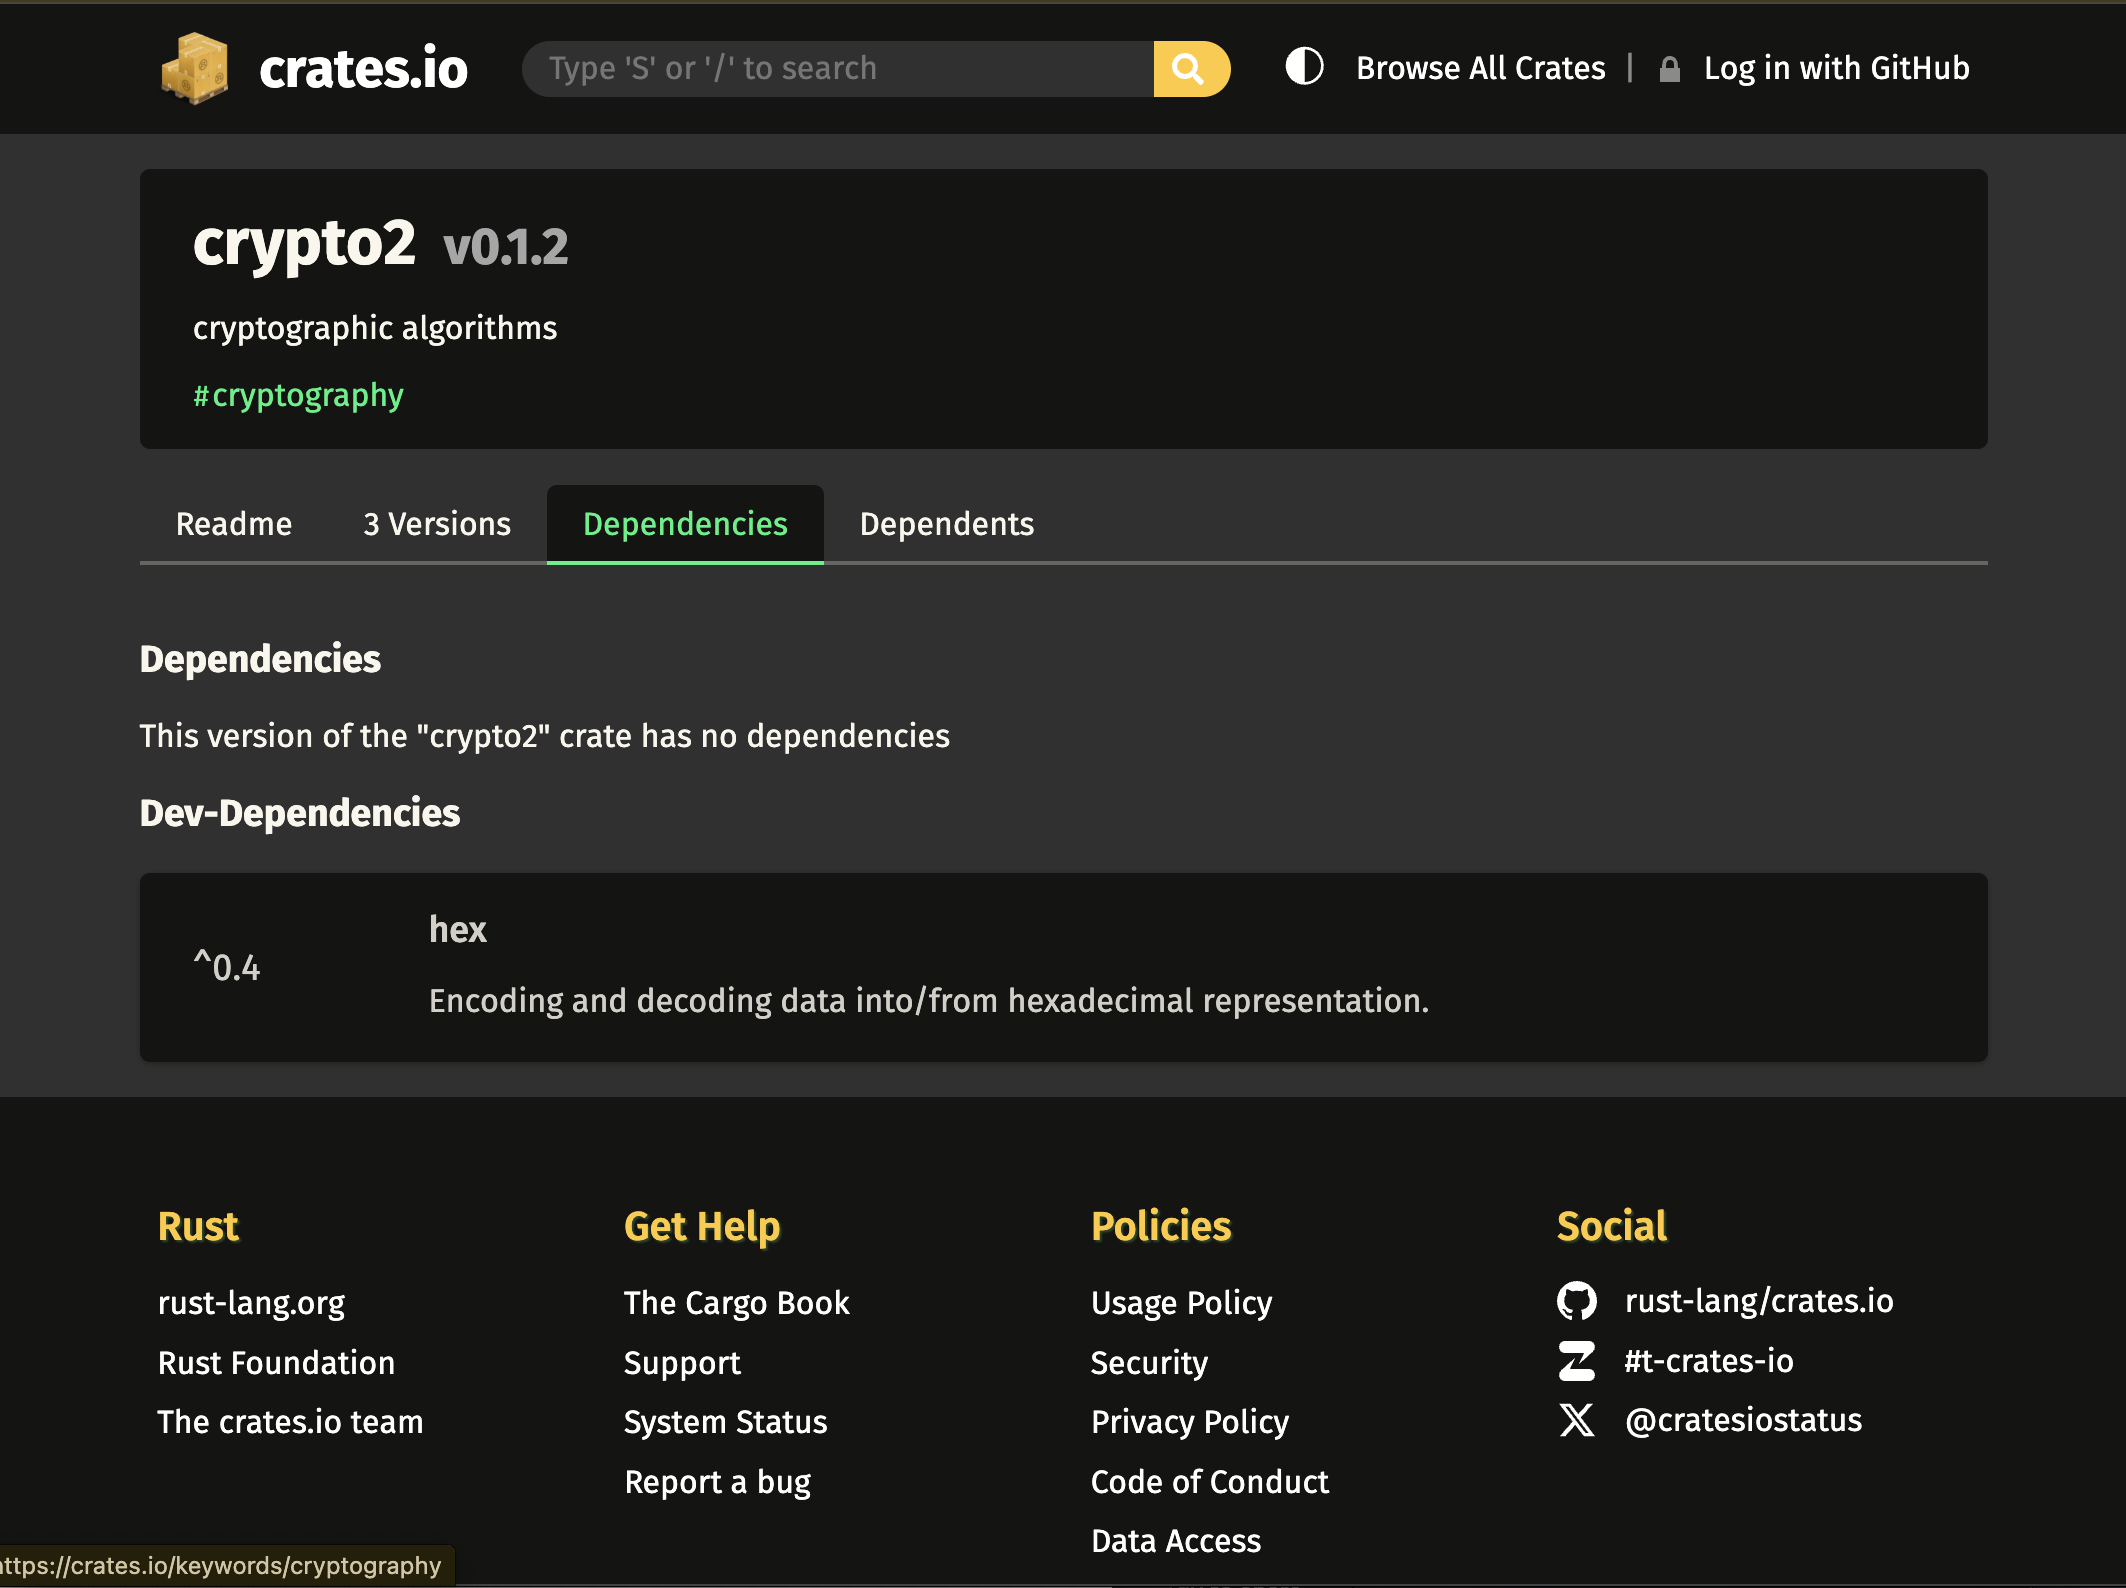Open the Usage Policy link
Screen dimensions: 2126x1588
tap(1181, 1303)
